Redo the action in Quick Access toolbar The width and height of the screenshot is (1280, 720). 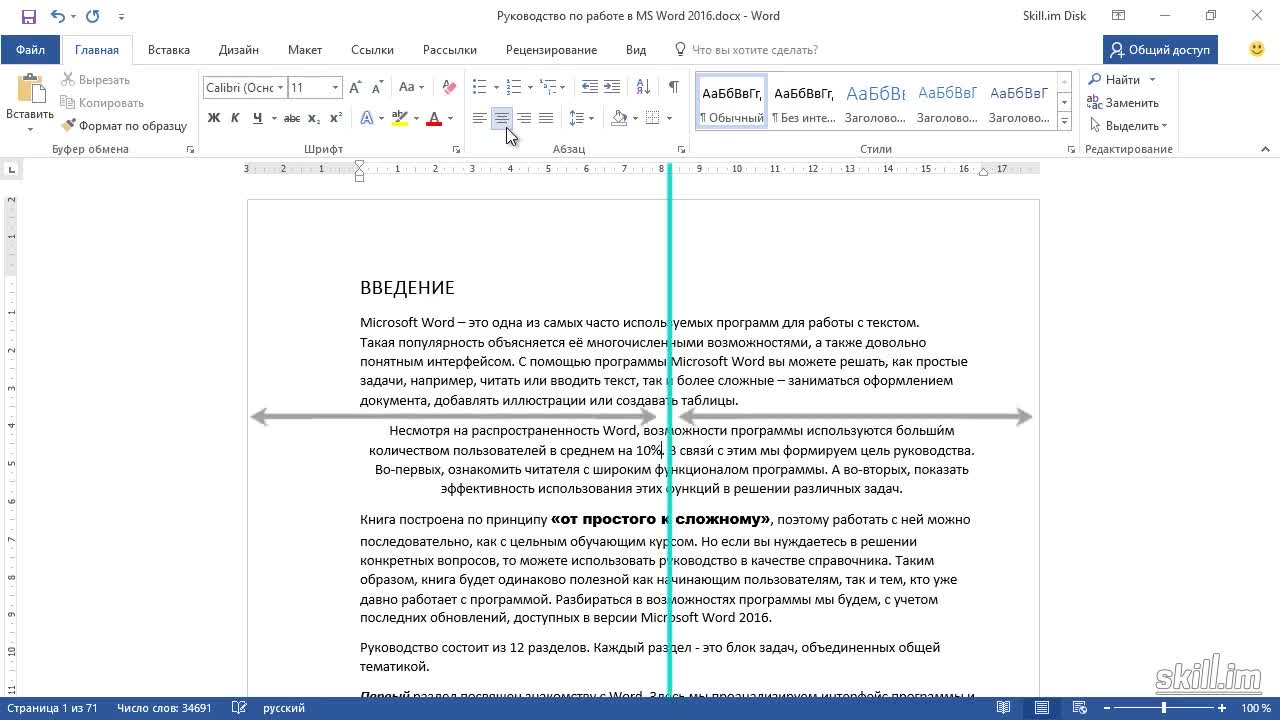pos(93,16)
